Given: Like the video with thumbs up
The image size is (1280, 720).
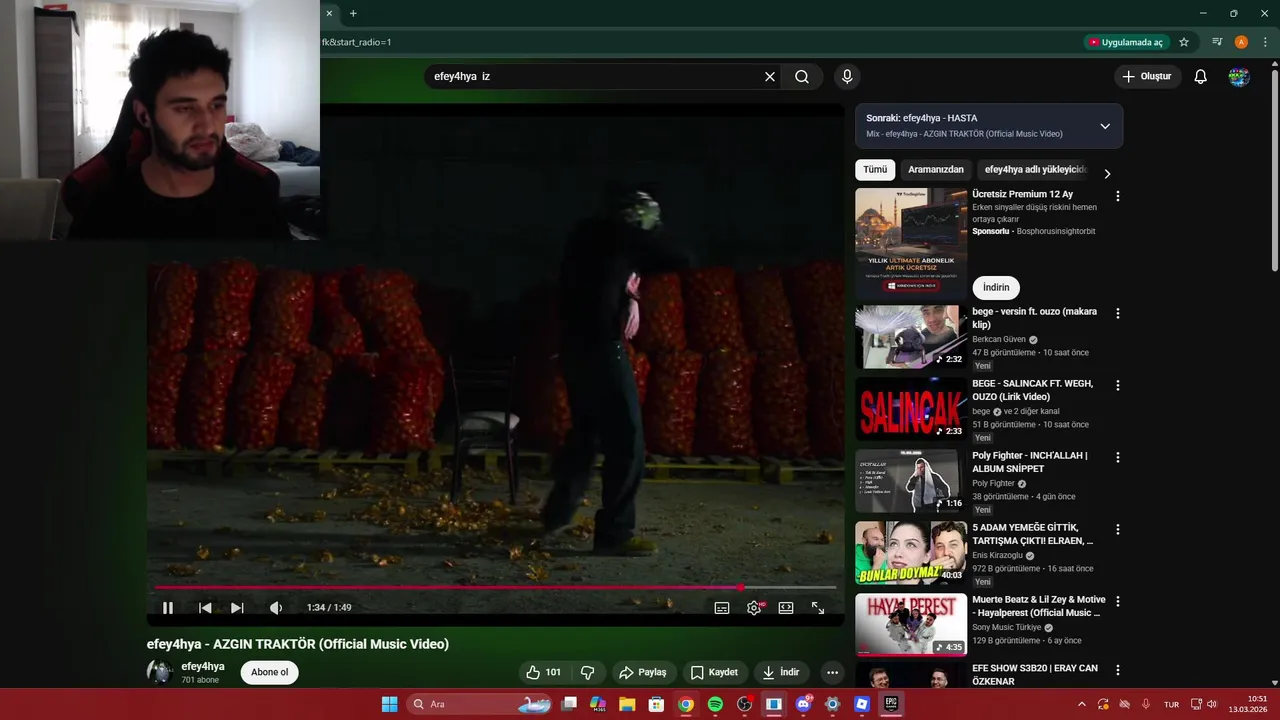Looking at the screenshot, I should [543, 673].
